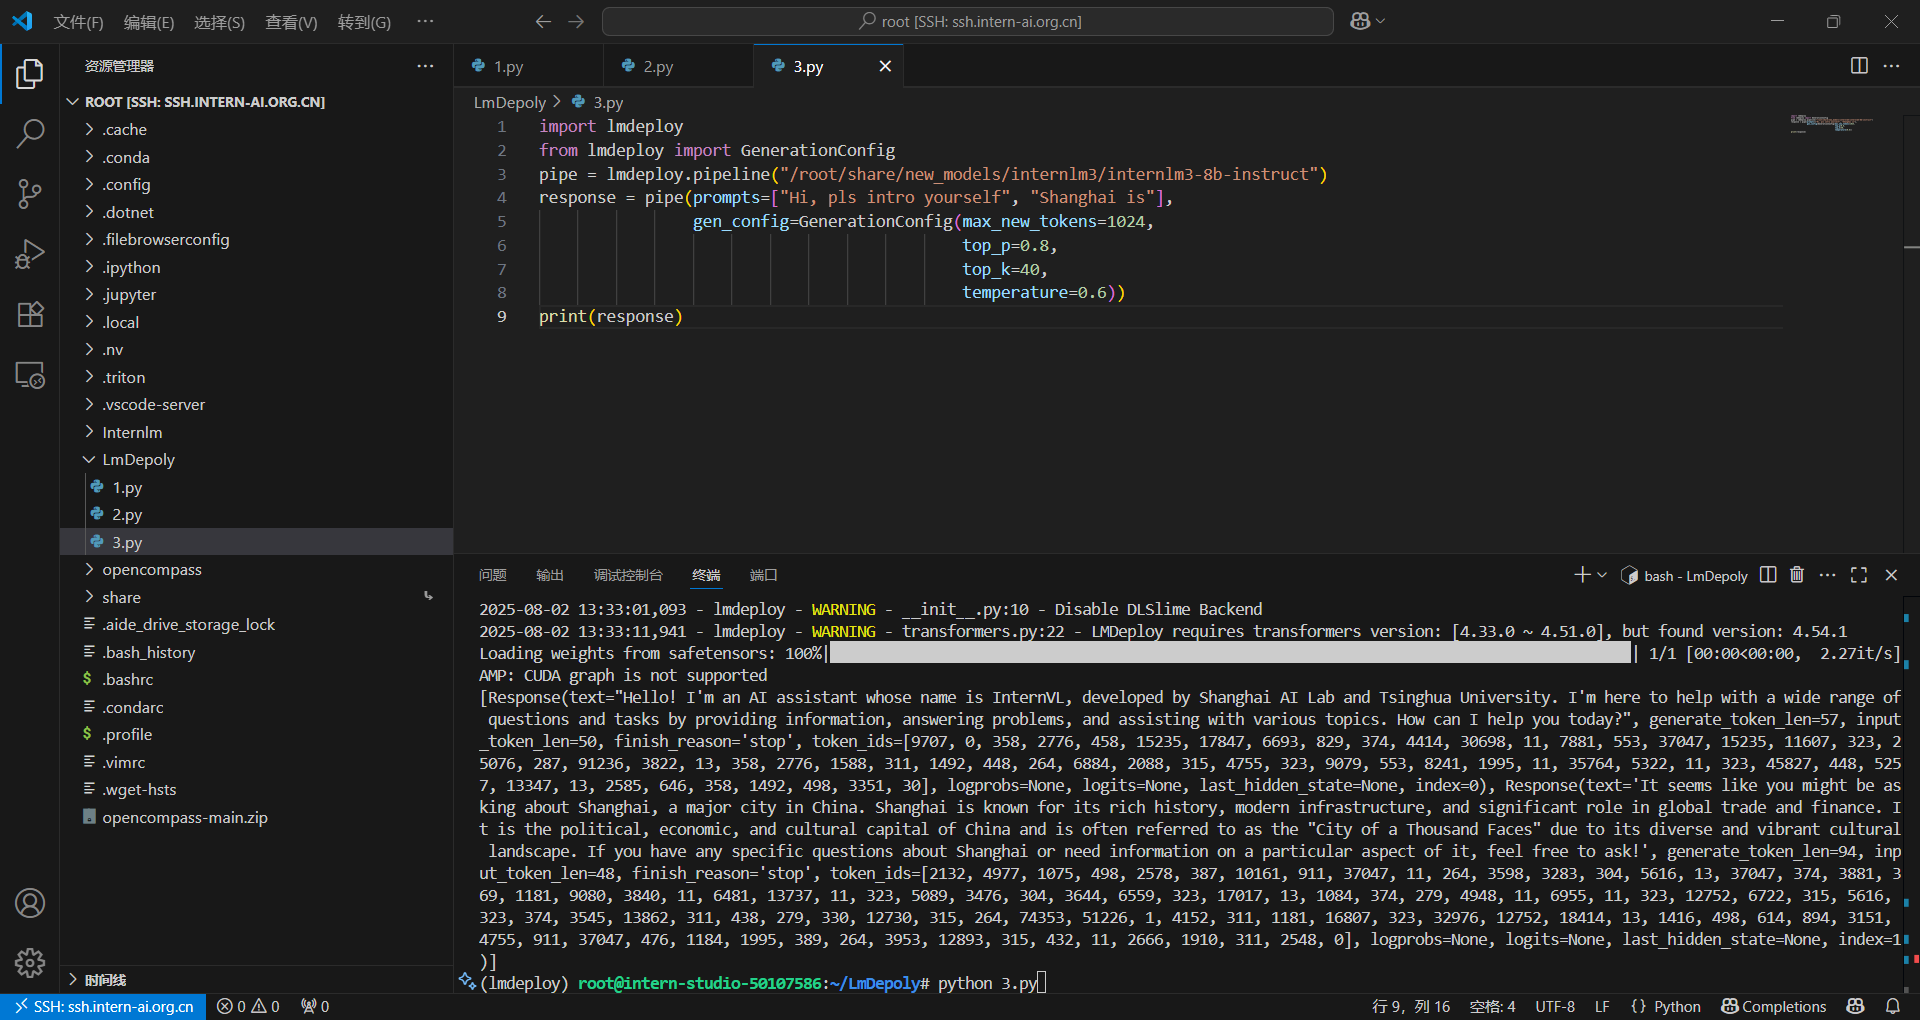Split the editor to the right

click(1859, 66)
